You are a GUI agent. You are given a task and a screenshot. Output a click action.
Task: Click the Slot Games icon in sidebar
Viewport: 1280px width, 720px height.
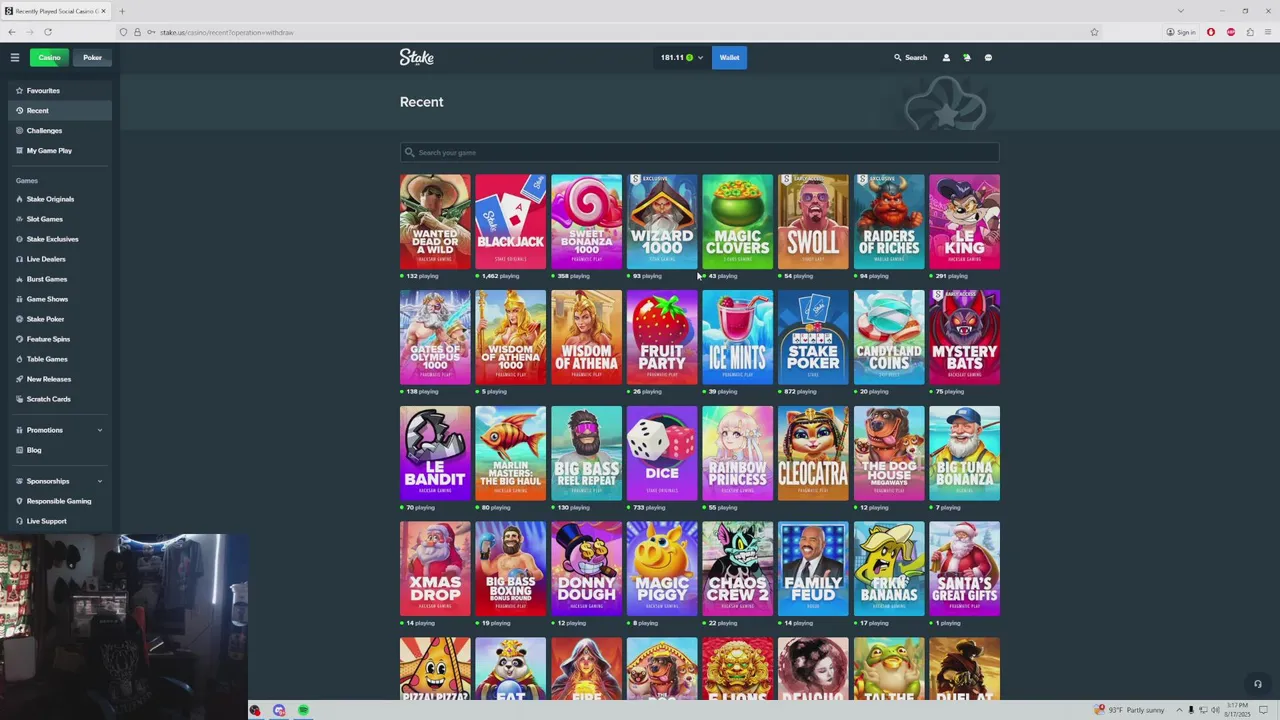[x=19, y=219]
